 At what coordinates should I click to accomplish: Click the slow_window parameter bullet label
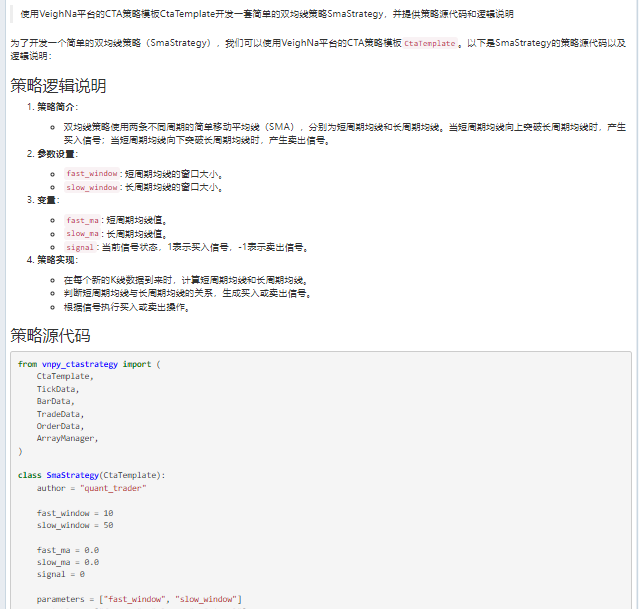point(92,188)
